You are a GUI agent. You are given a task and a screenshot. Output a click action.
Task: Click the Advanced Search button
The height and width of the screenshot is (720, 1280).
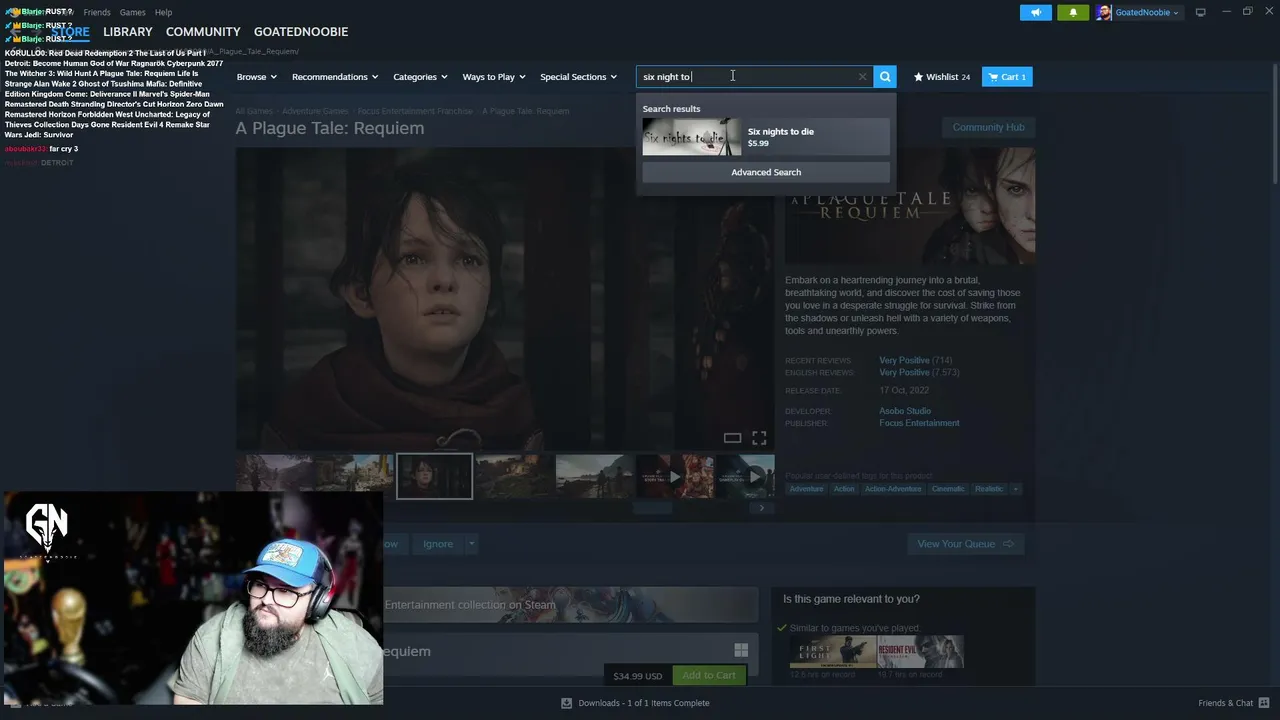pyautogui.click(x=766, y=172)
